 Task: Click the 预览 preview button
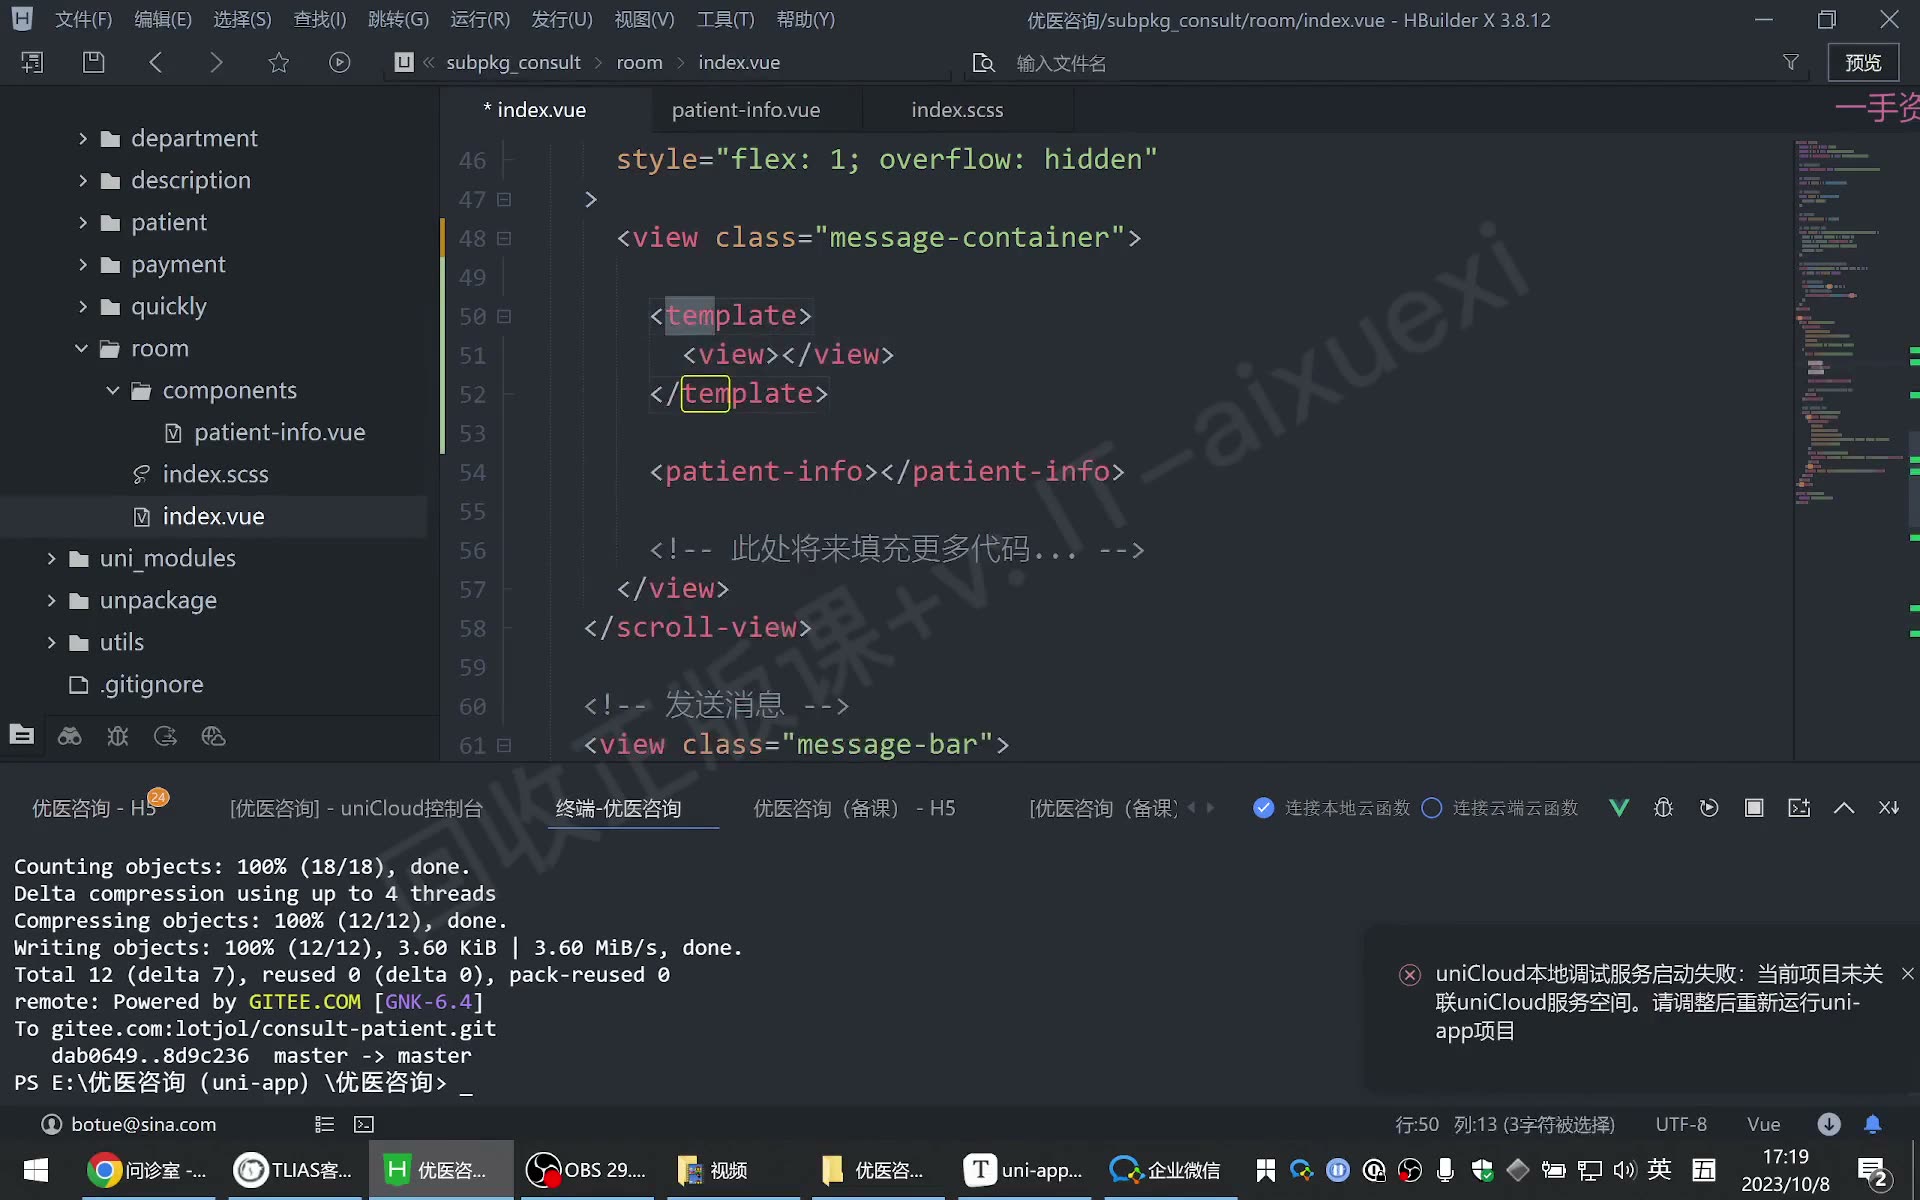point(1863,62)
